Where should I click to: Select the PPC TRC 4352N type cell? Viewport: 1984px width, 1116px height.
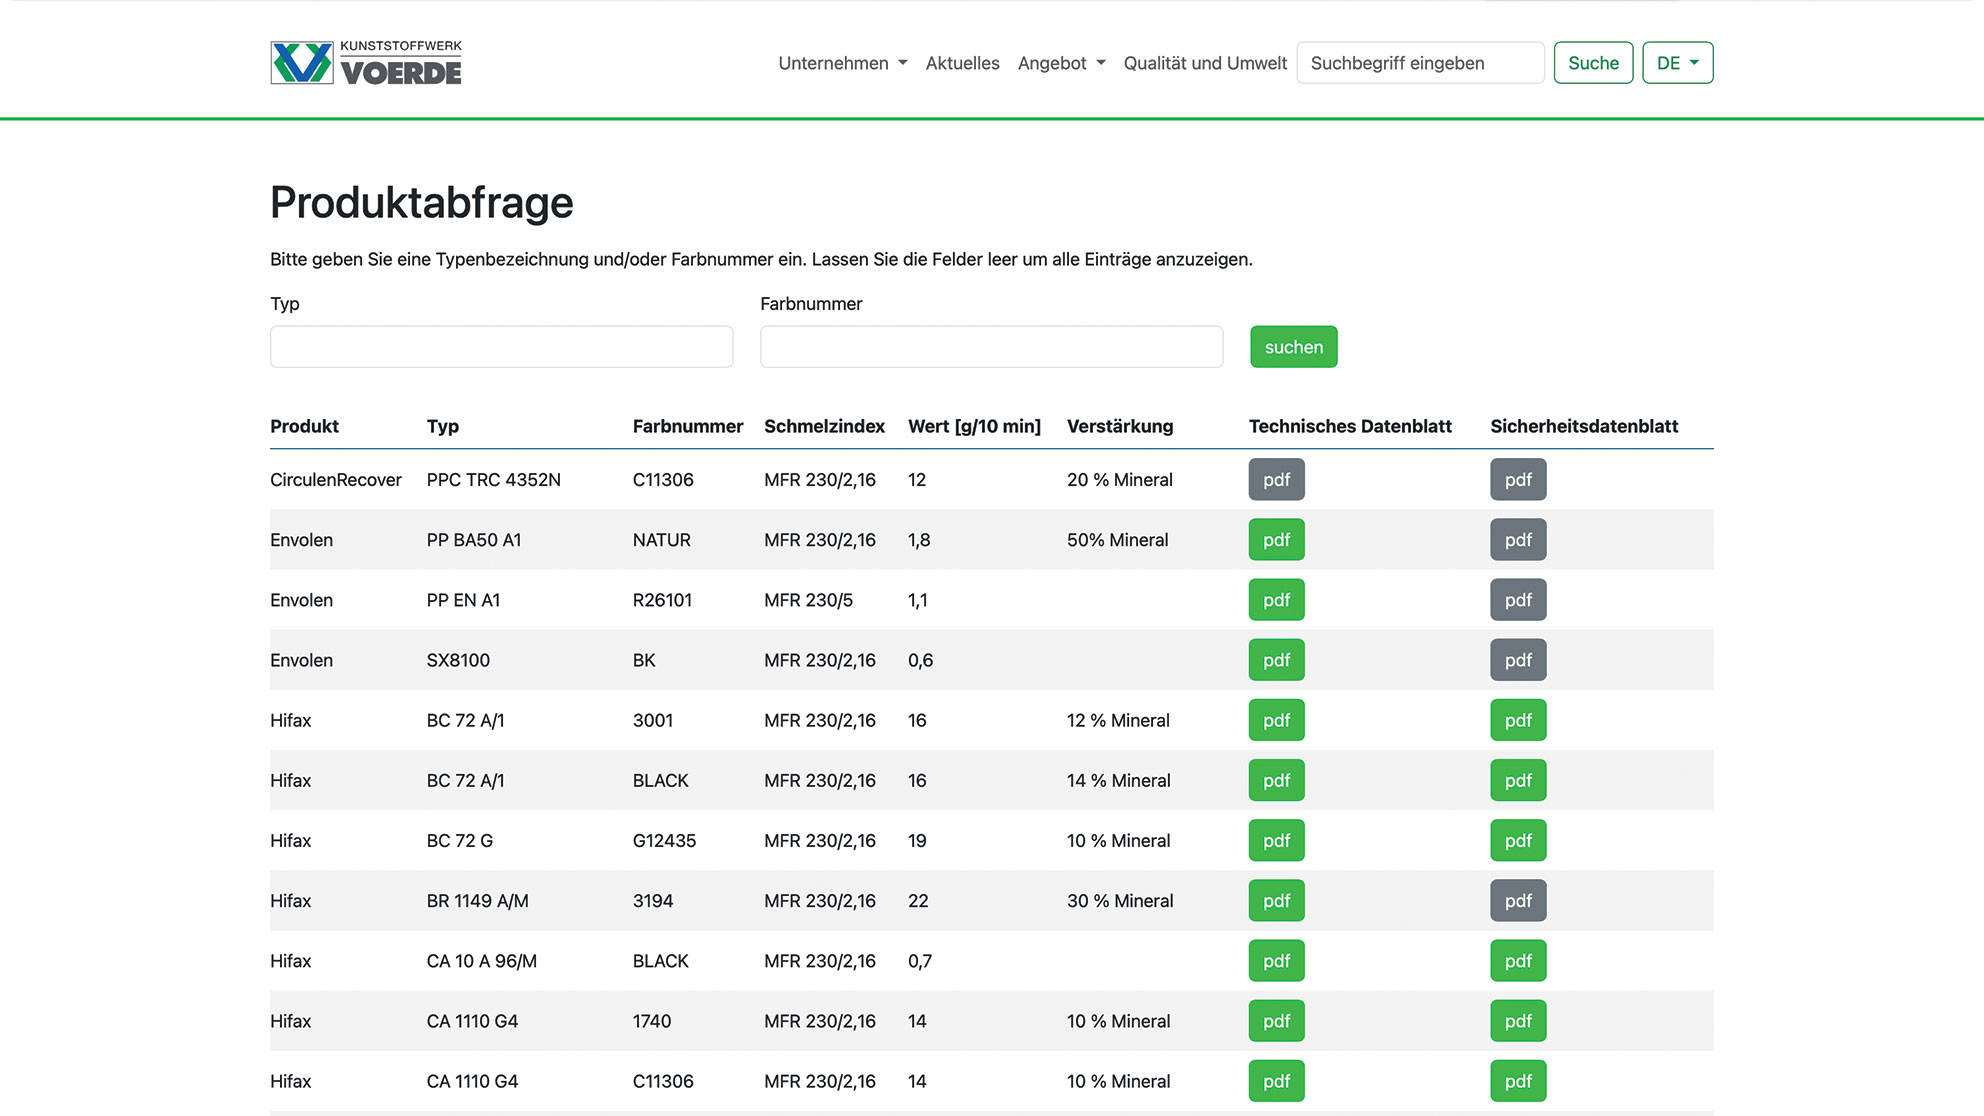click(x=493, y=480)
